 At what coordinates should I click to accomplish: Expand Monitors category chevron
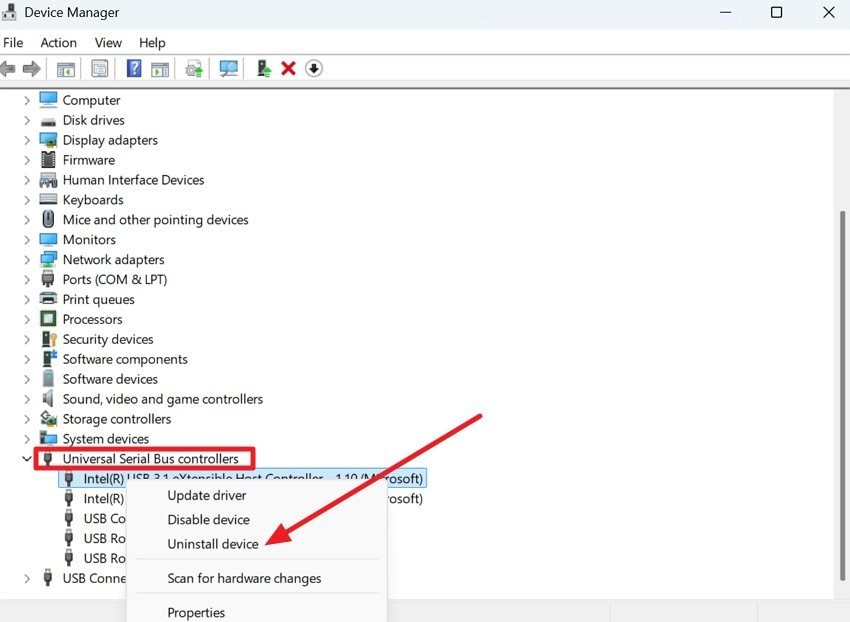pos(27,240)
